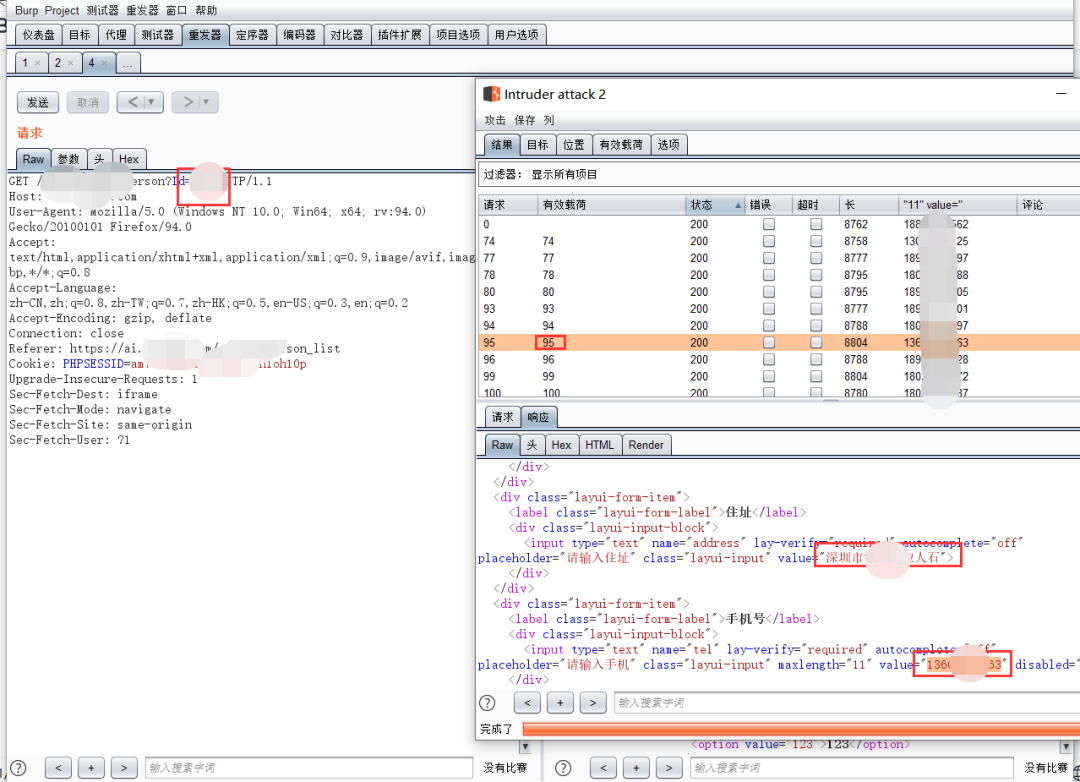Open the Burp menu

(26, 10)
